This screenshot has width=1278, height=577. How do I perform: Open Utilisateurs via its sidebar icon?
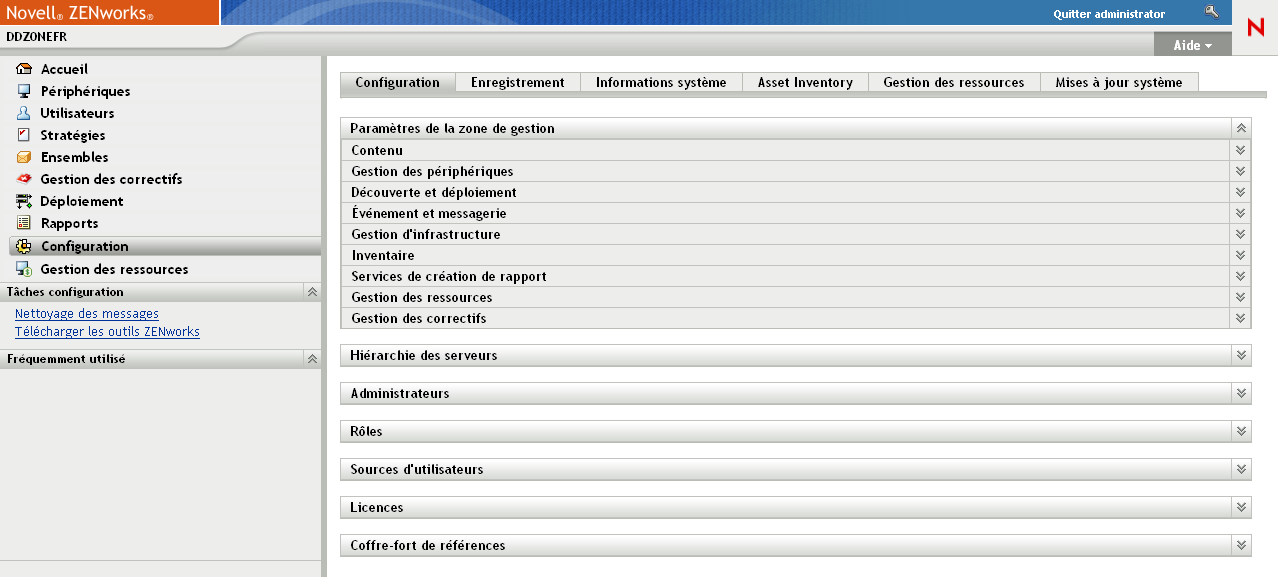pyautogui.click(x=24, y=112)
